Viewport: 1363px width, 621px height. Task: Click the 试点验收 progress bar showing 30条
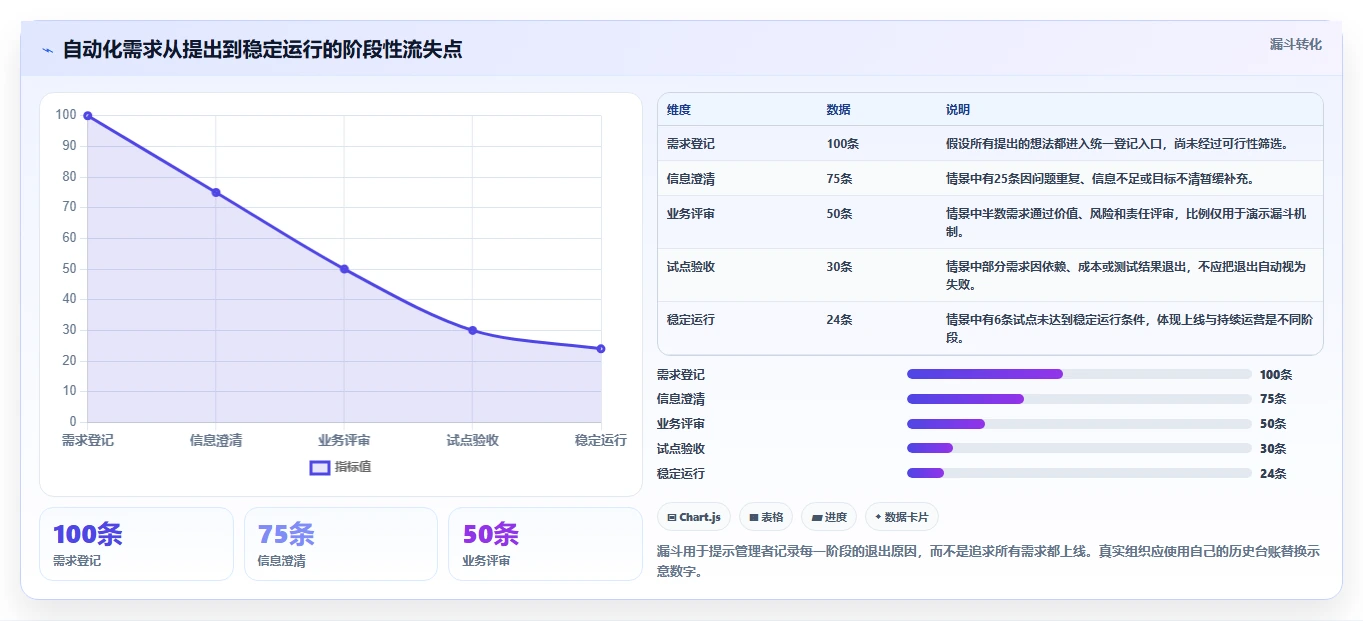[1079, 448]
